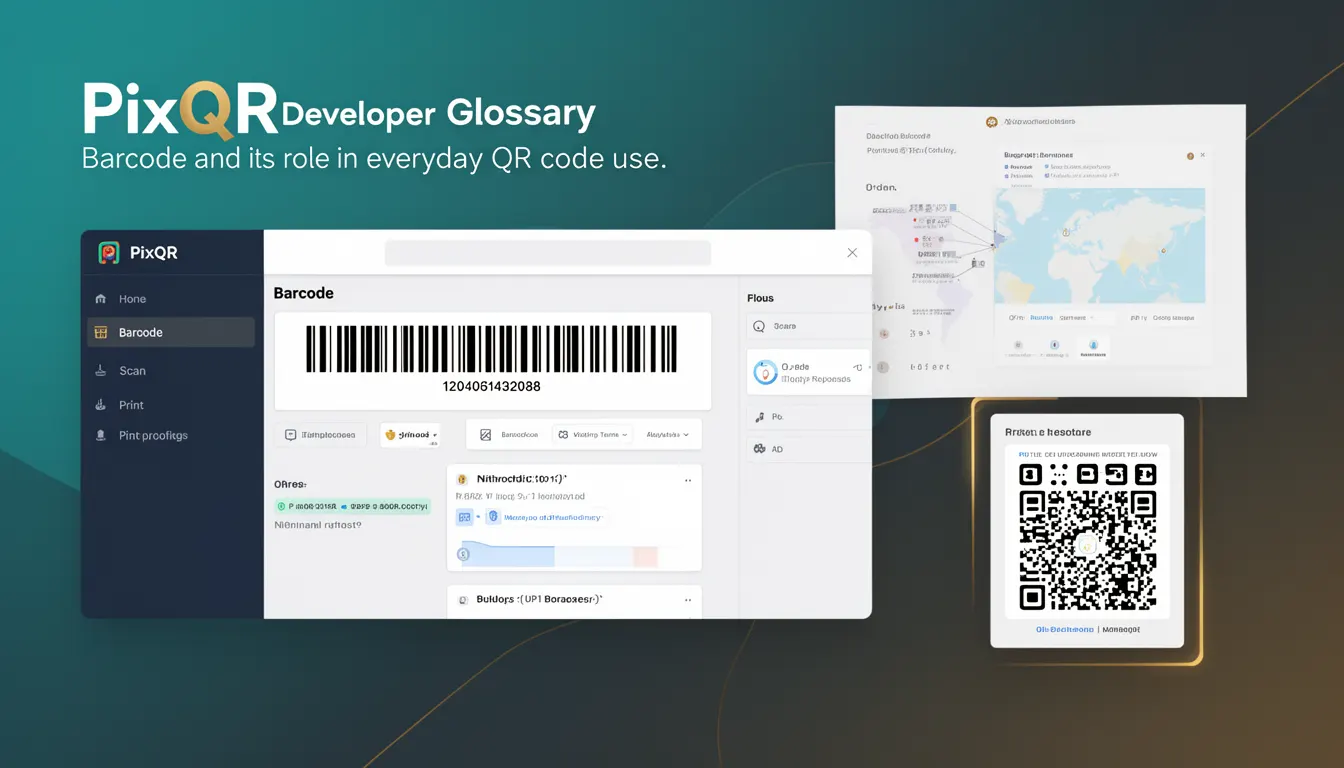The width and height of the screenshot is (1344, 768).
Task: Open the Print sidebar item
Action: coord(170,405)
